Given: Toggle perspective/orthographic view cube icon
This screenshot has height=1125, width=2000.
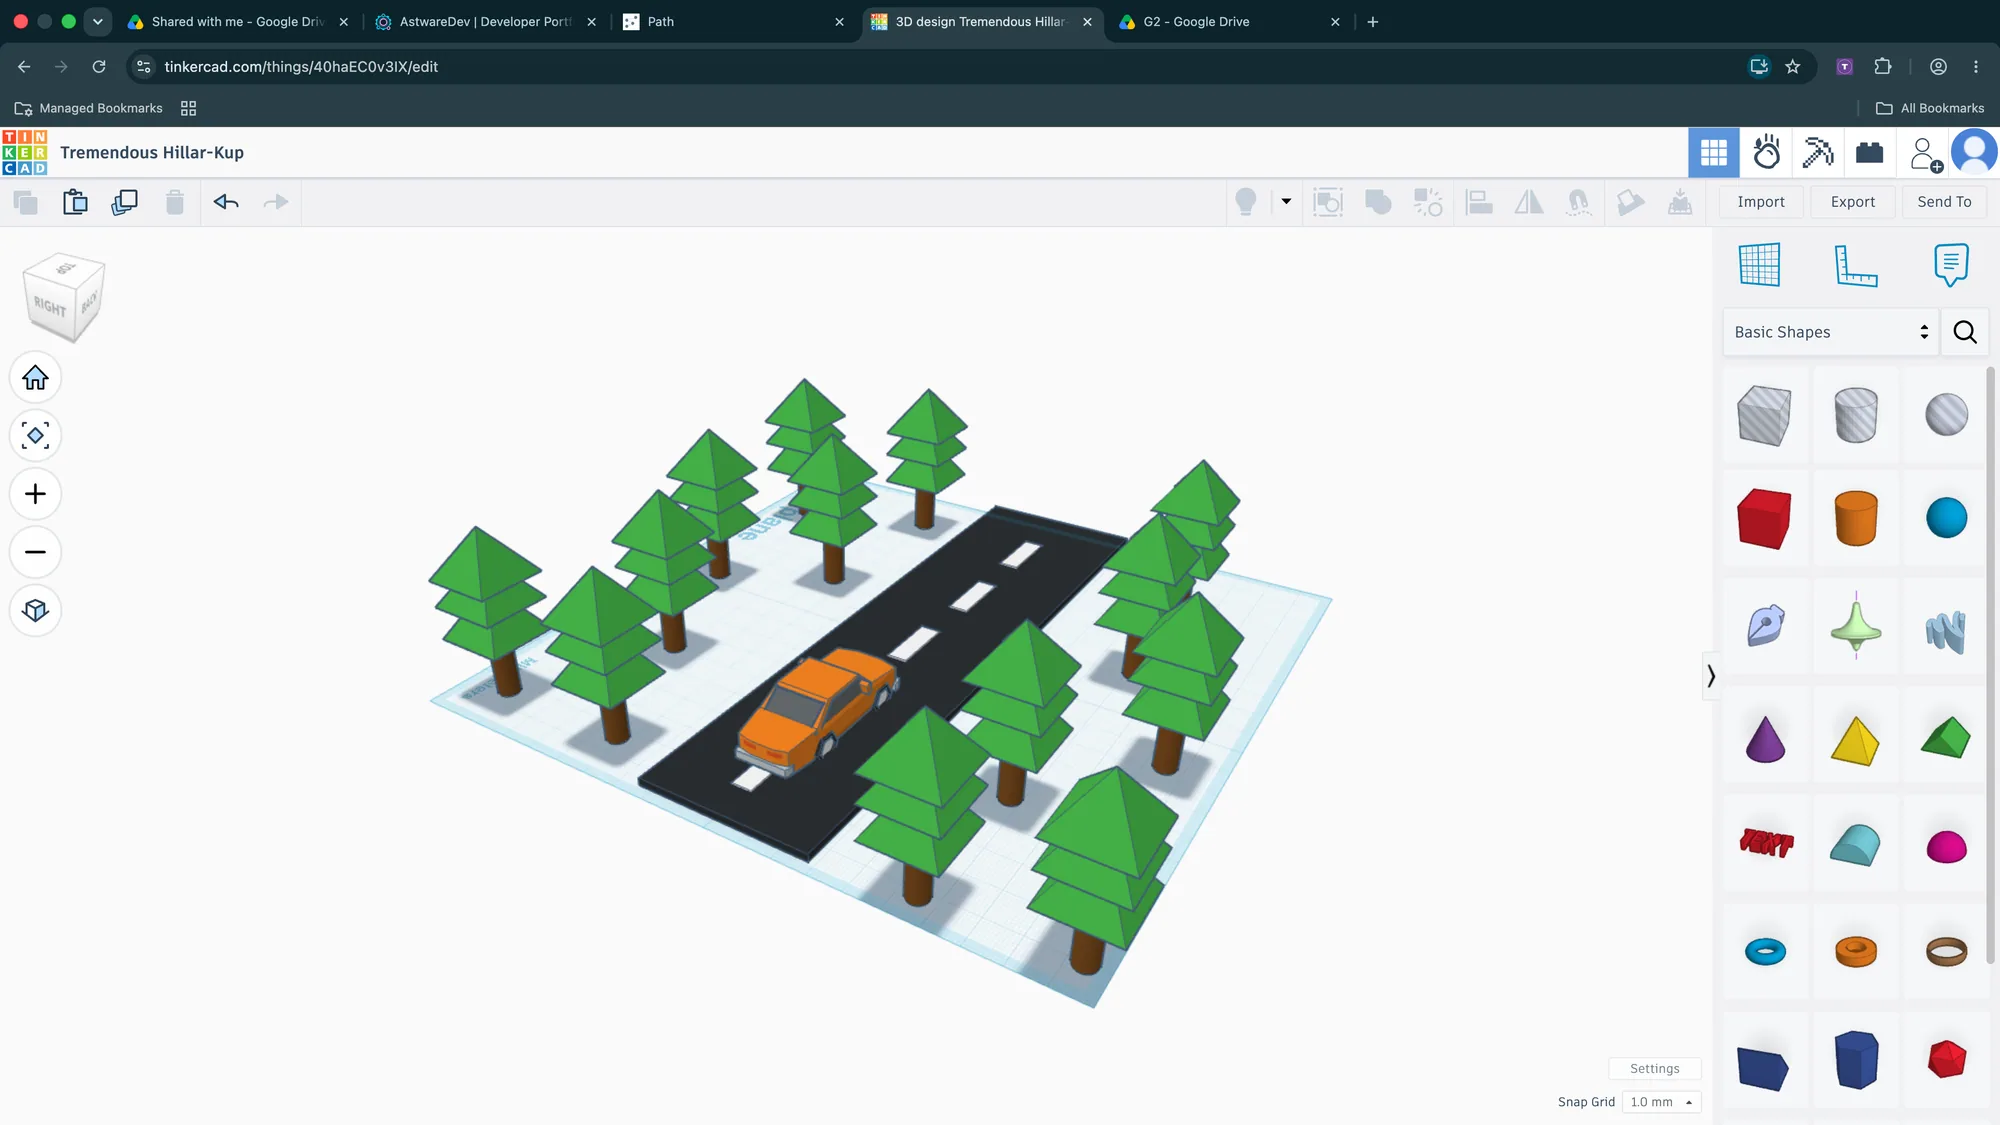Looking at the screenshot, I should click(x=35, y=610).
